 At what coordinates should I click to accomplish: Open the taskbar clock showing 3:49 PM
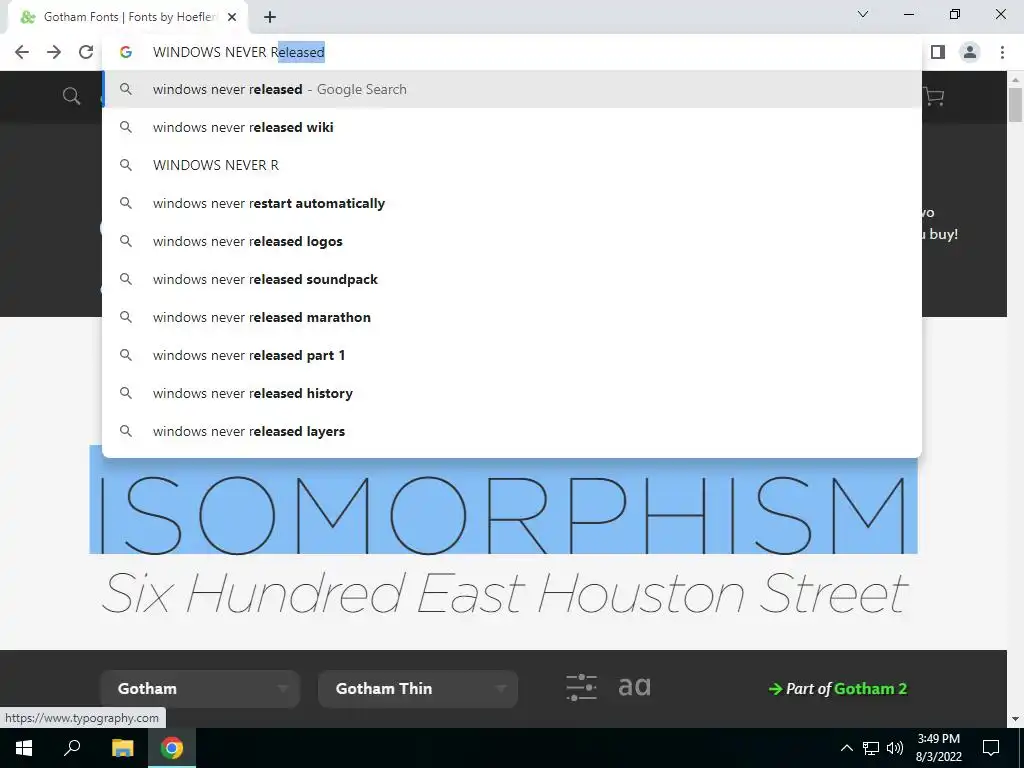point(938,748)
